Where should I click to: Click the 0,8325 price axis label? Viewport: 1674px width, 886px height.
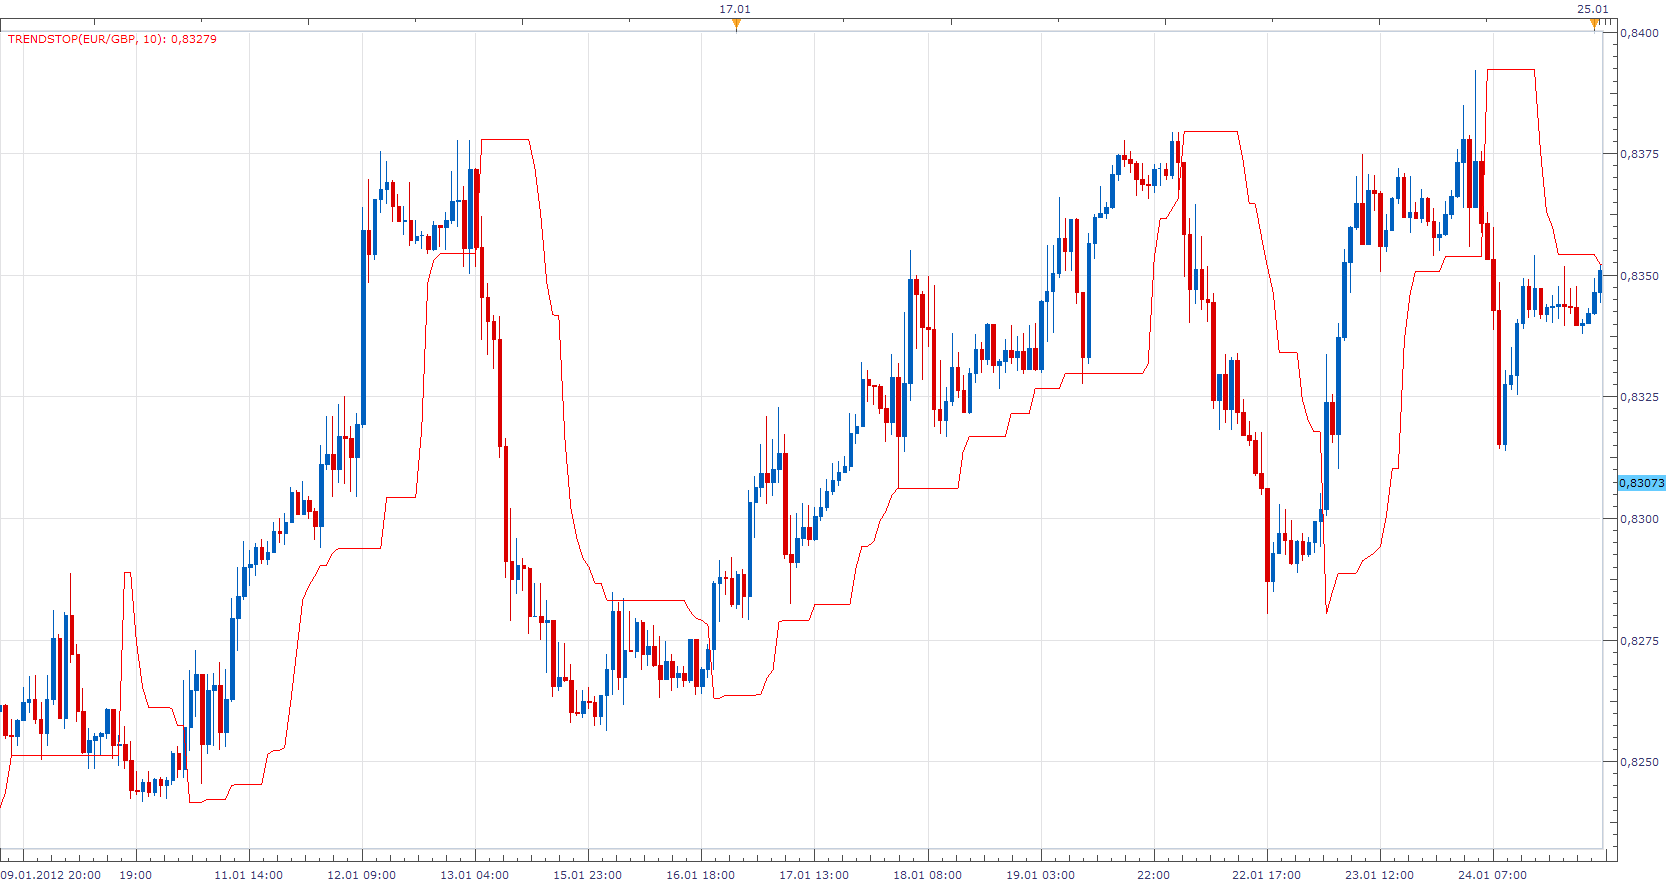[x=1640, y=397]
